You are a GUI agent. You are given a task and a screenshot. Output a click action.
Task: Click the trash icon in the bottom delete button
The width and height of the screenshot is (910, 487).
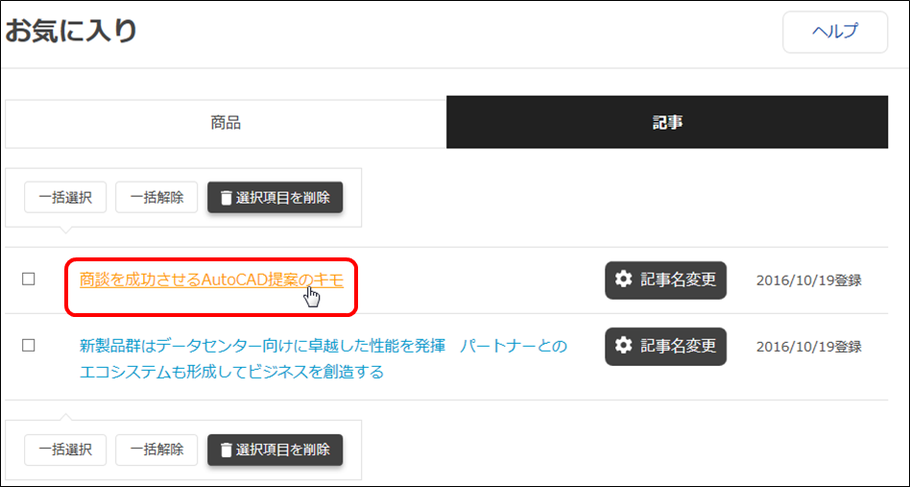tap(226, 450)
